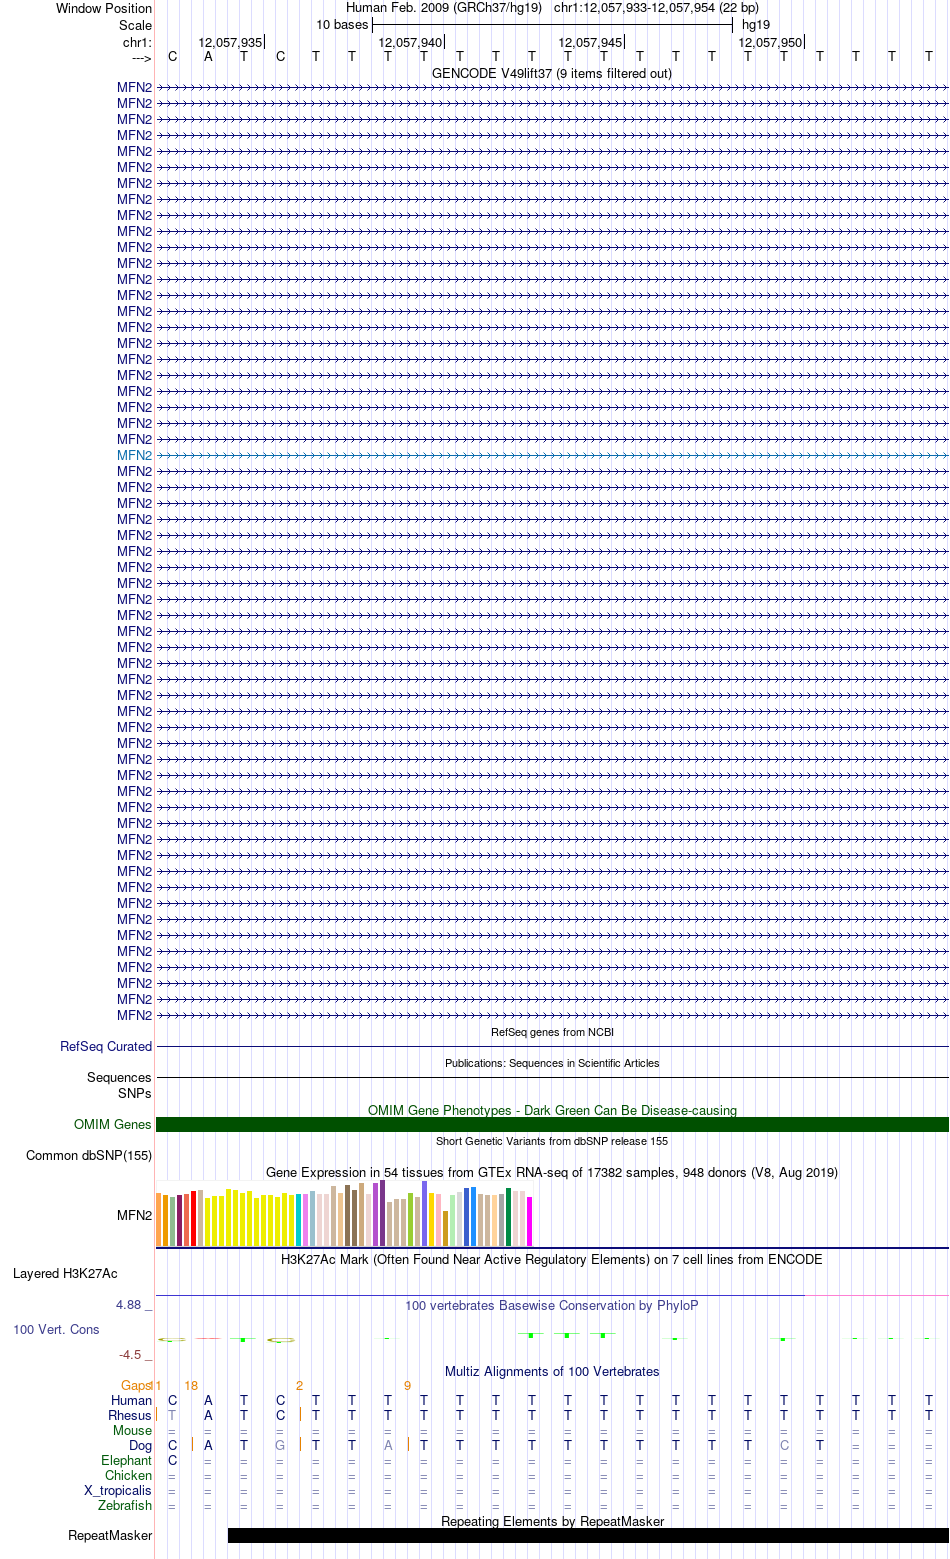Select the dark green OMIM Genes bar
This screenshot has width=950, height=1559.
click(552, 1124)
